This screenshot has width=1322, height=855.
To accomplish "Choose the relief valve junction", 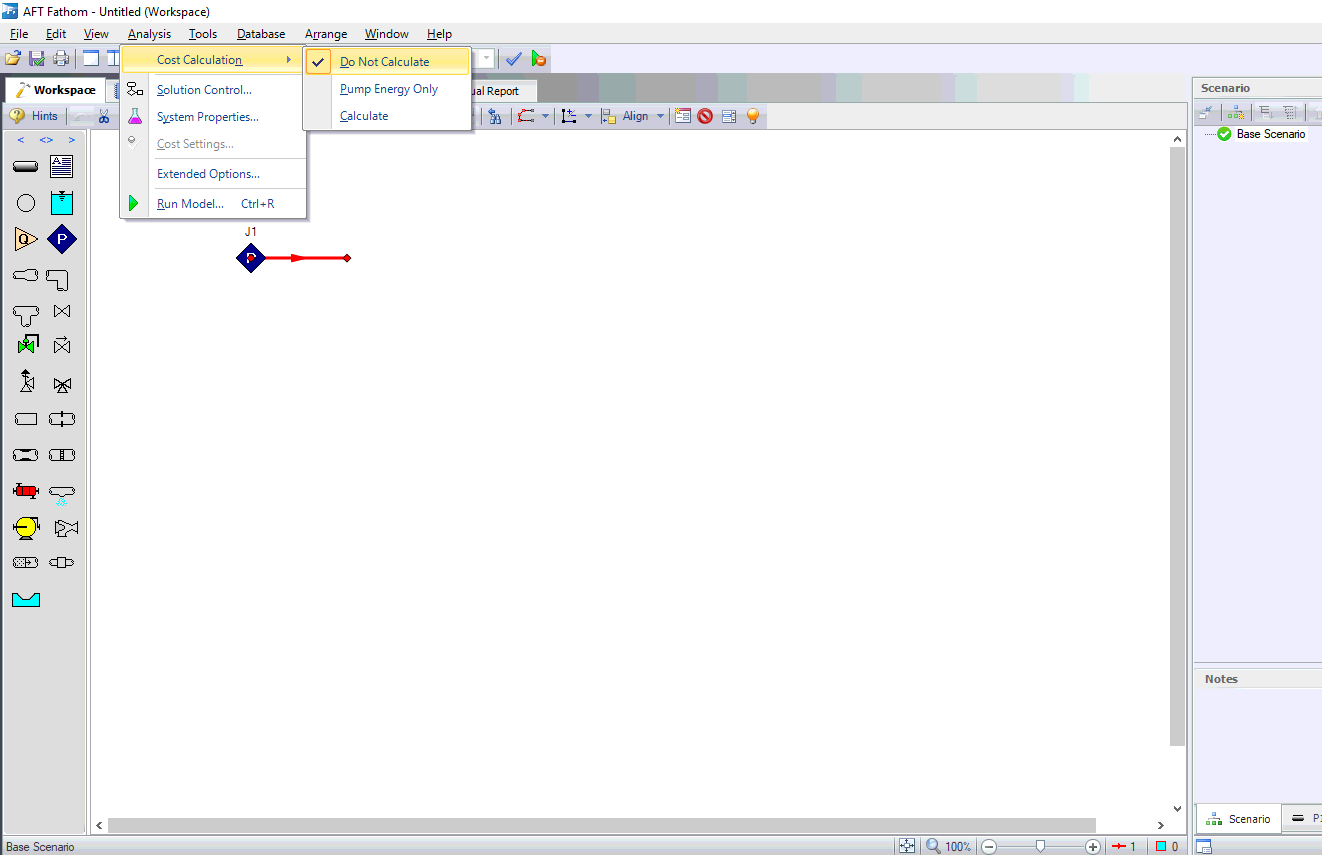I will click(27, 381).
